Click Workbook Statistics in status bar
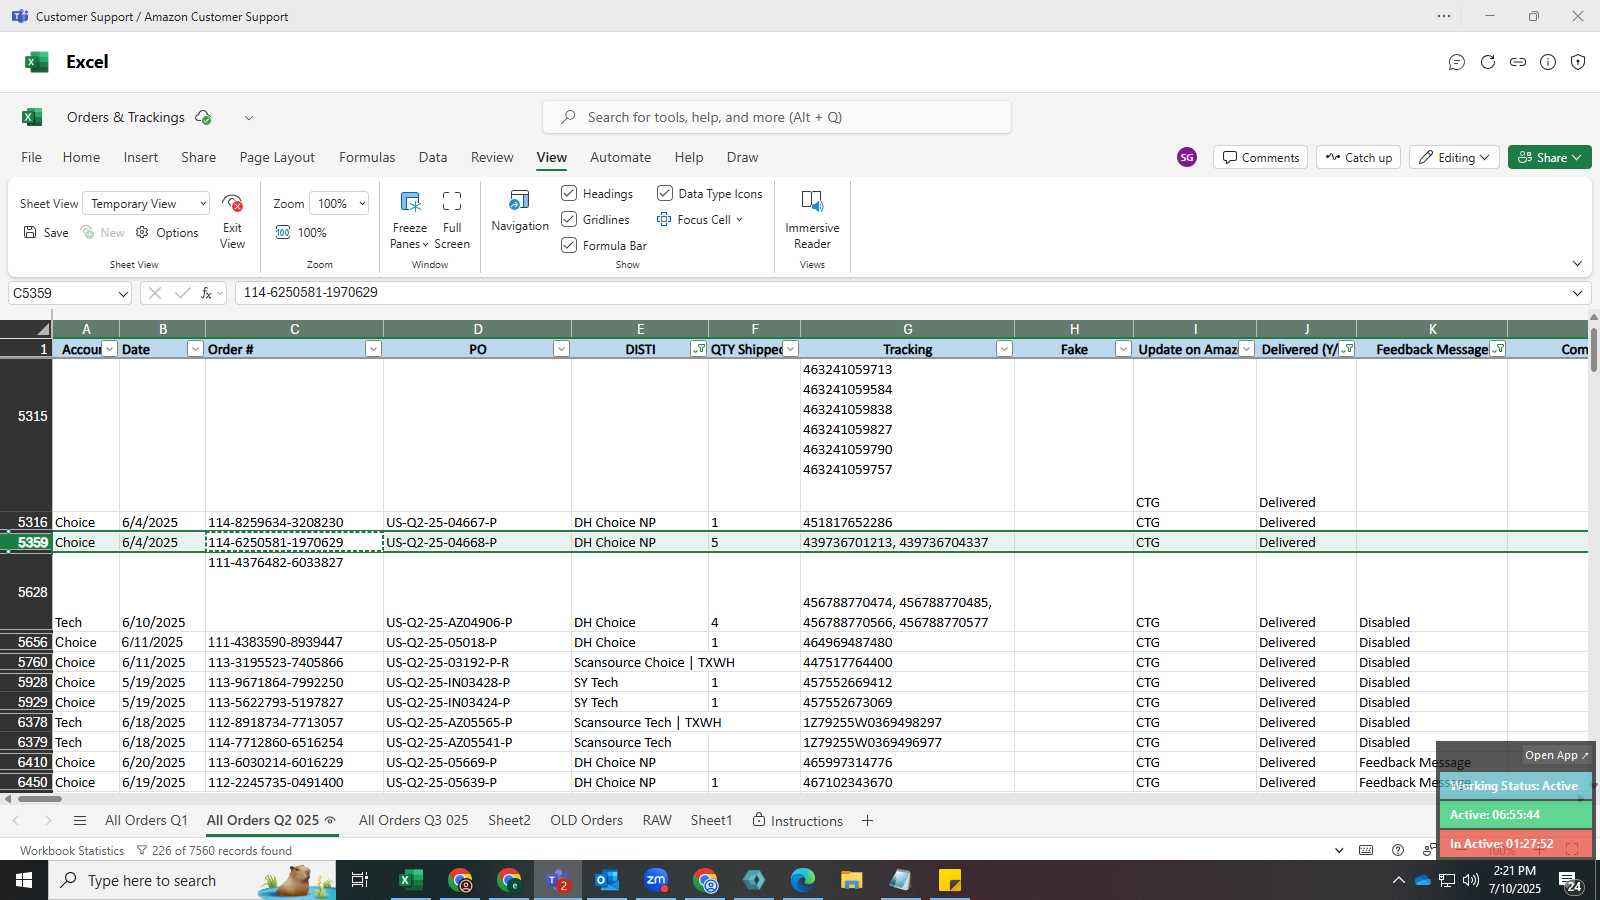 pos(72,851)
